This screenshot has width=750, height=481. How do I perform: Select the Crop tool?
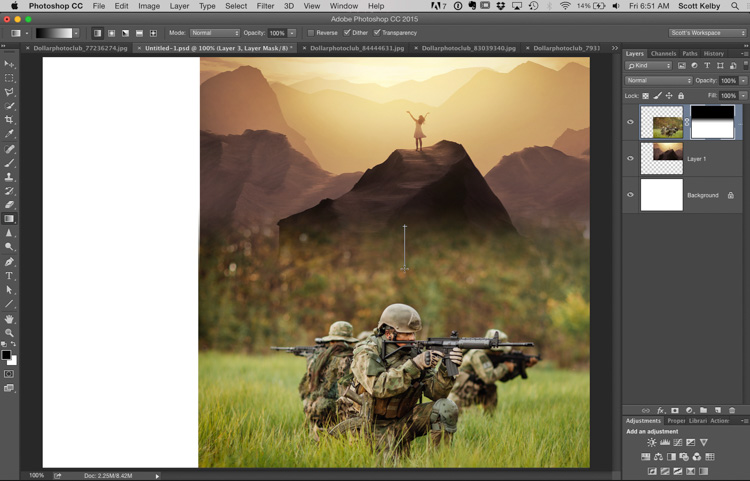click(10, 120)
